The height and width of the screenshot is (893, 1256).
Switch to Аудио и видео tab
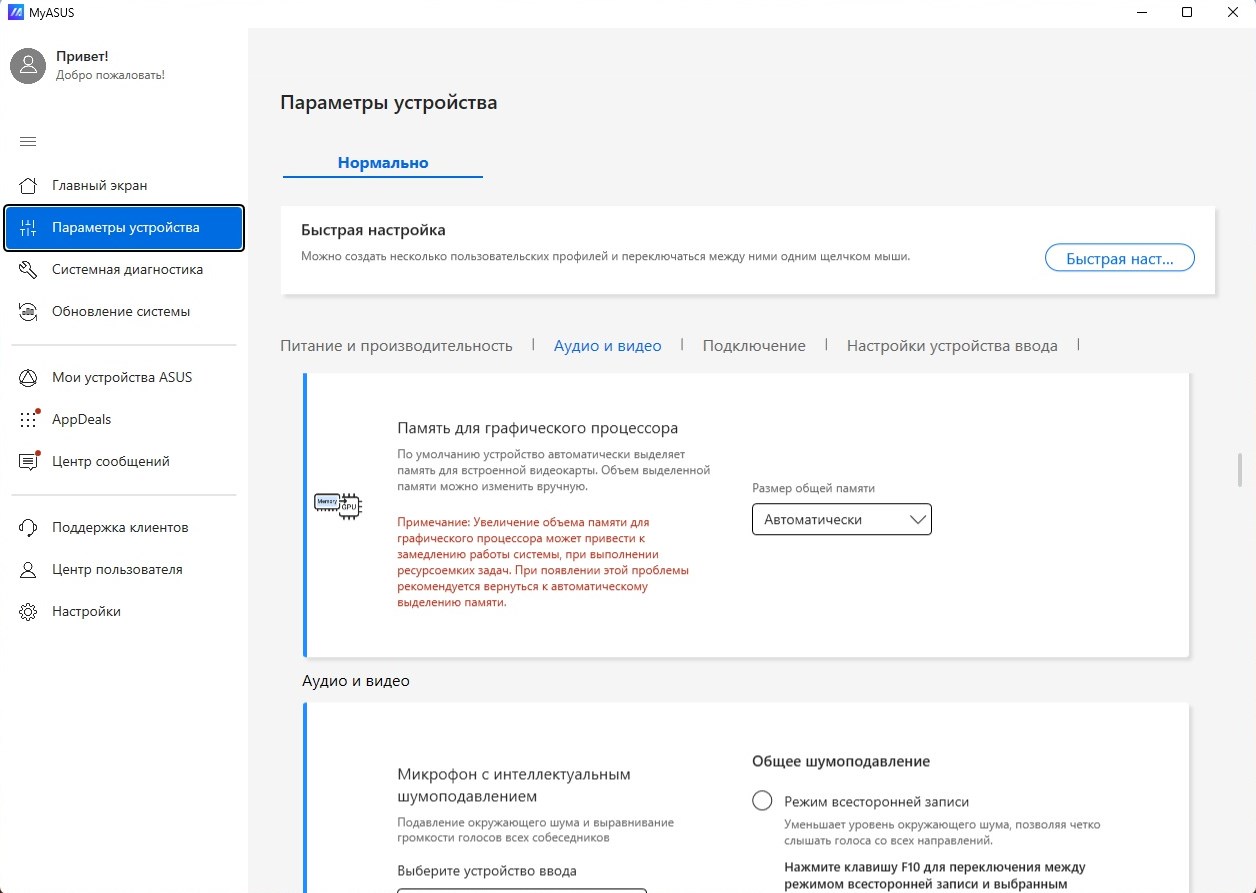click(608, 345)
